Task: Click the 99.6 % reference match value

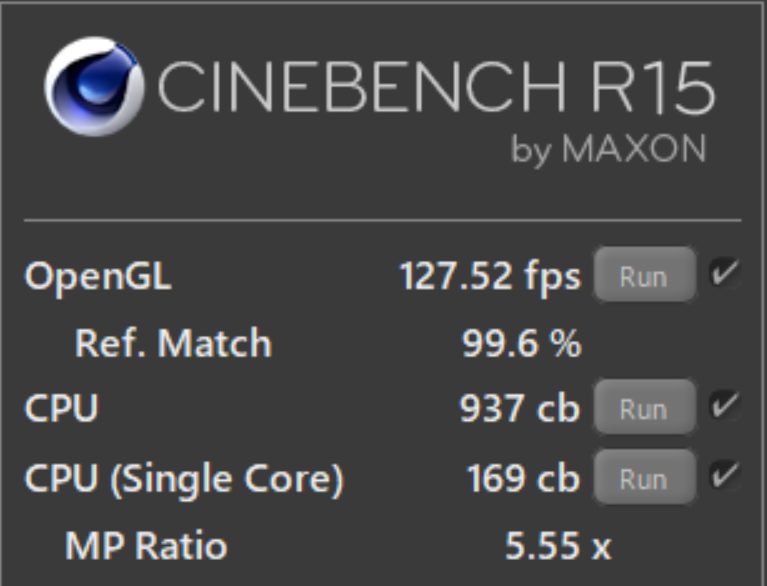Action: [x=521, y=344]
